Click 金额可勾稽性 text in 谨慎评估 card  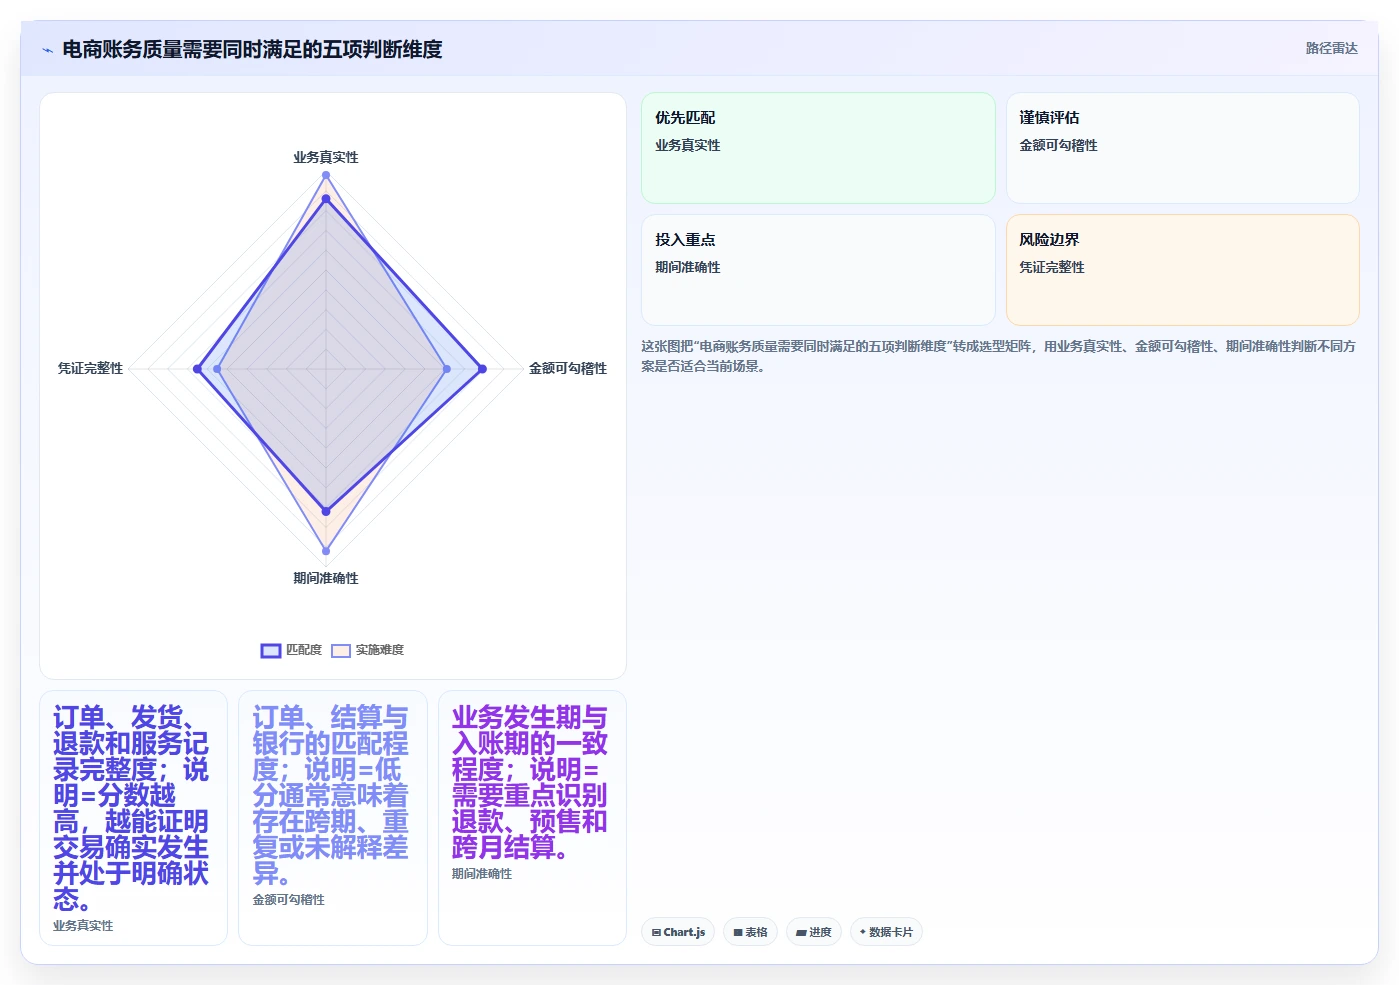click(1058, 145)
